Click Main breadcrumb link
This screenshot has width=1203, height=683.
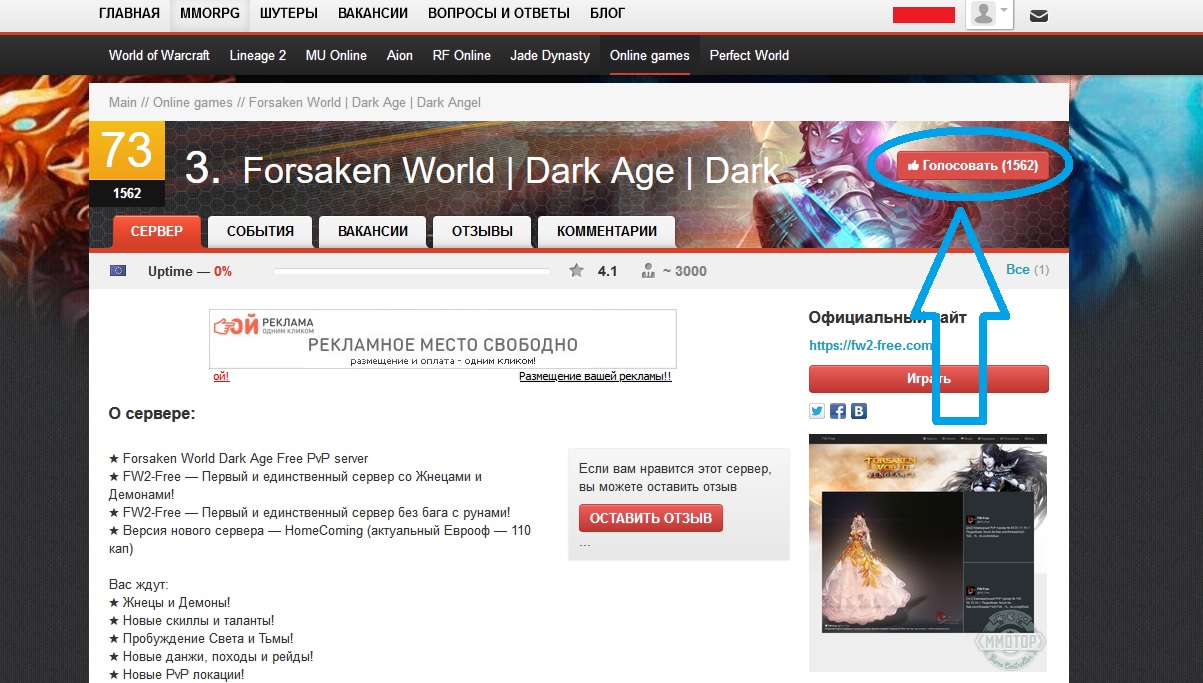click(x=123, y=102)
